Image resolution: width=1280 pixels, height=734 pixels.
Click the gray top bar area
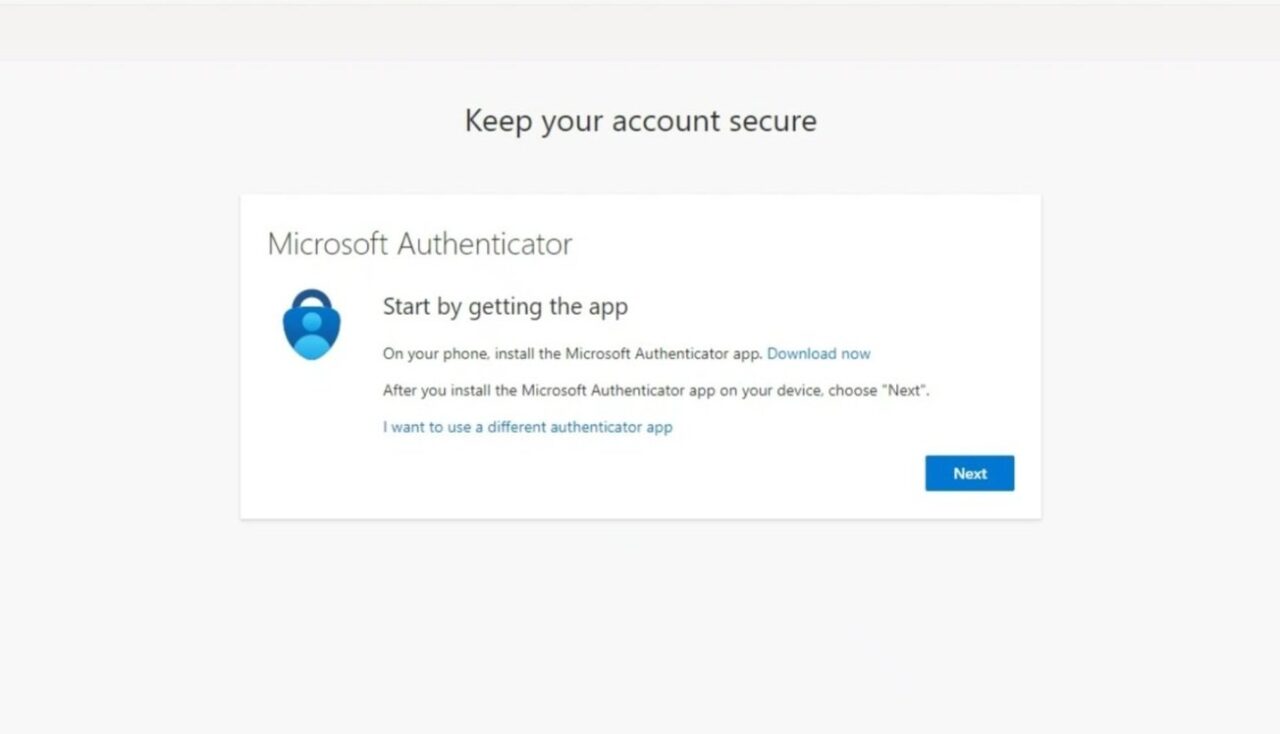point(640,30)
